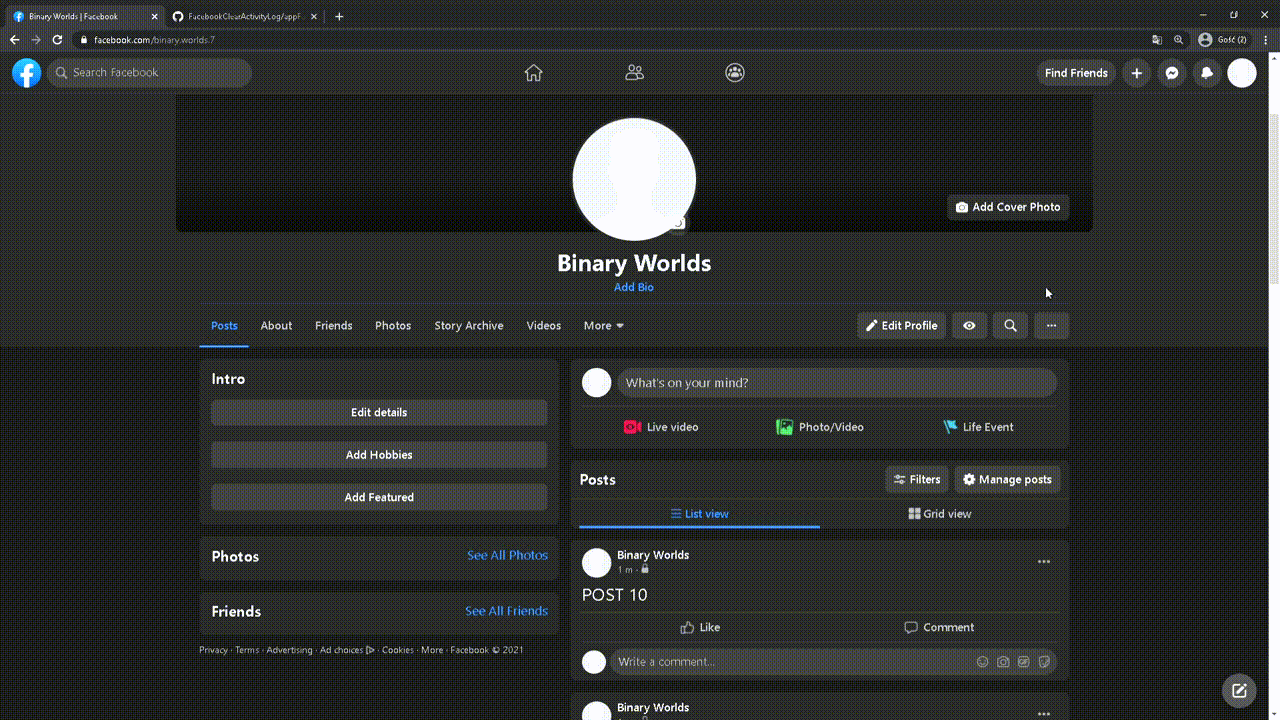Viewport: 1280px width, 720px height.
Task: Switch to List view
Action: tap(699, 514)
